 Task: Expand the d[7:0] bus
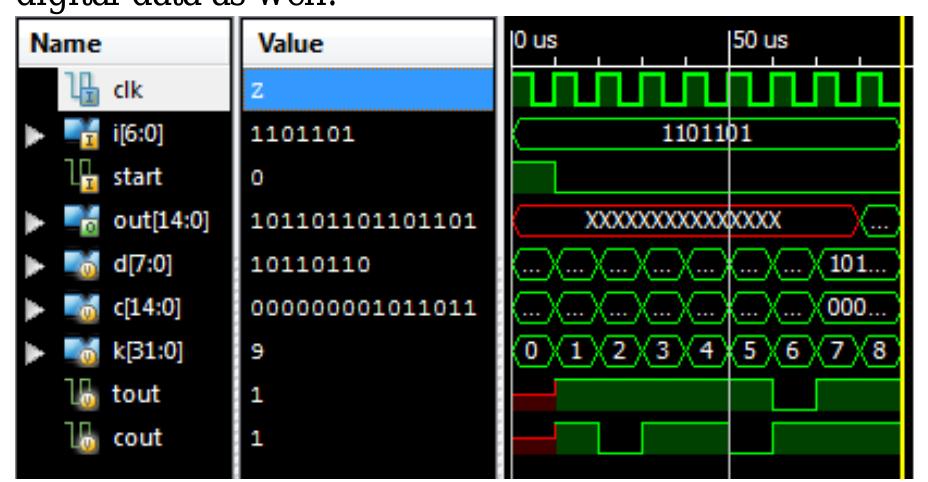(35, 266)
